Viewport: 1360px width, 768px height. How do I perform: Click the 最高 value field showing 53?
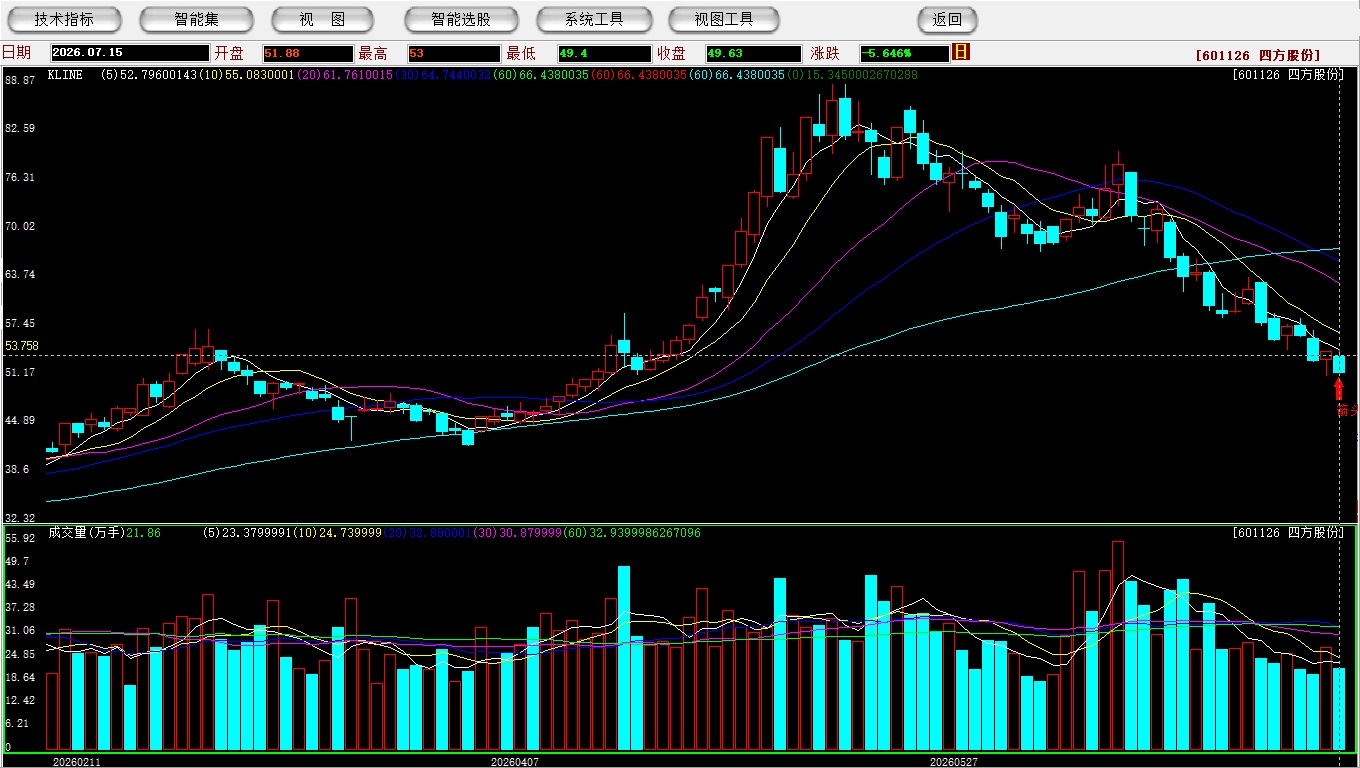click(x=453, y=53)
